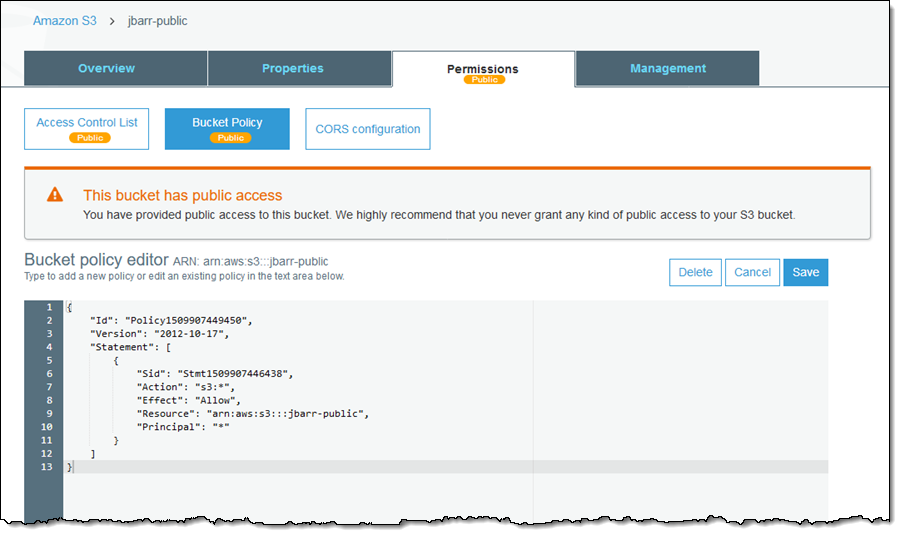This screenshot has height=535, width=900.
Task: Open CORS configuration section
Action: (x=367, y=129)
